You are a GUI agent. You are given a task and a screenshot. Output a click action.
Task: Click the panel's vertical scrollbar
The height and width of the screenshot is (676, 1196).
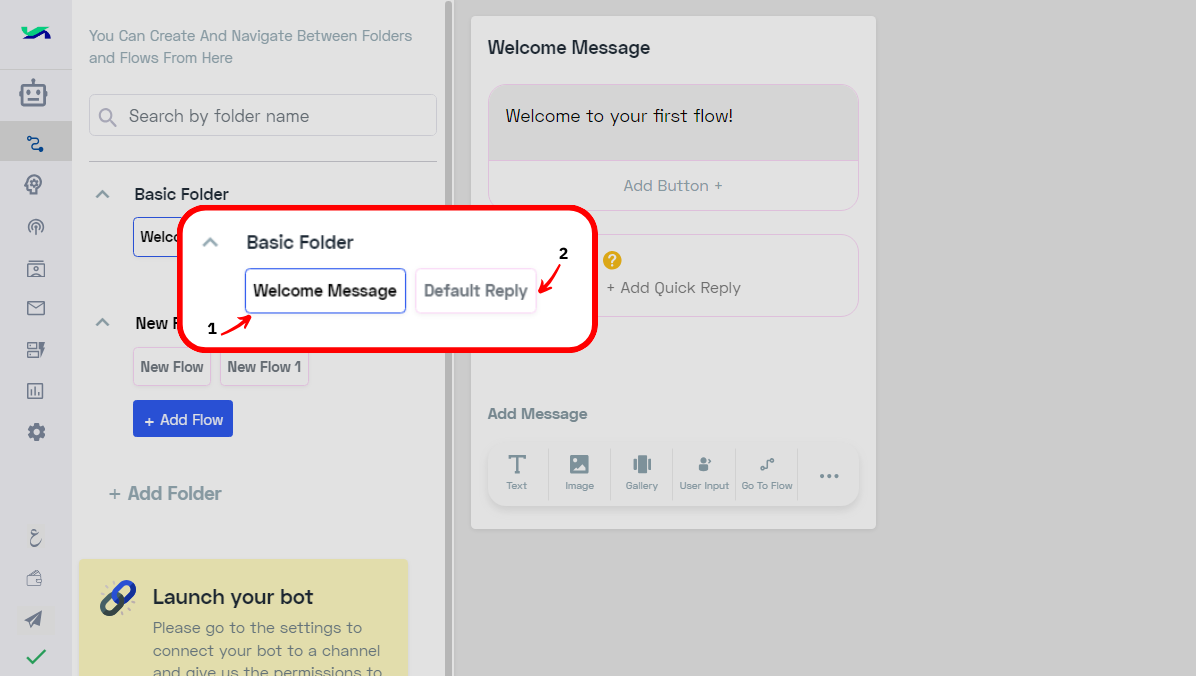point(448,338)
